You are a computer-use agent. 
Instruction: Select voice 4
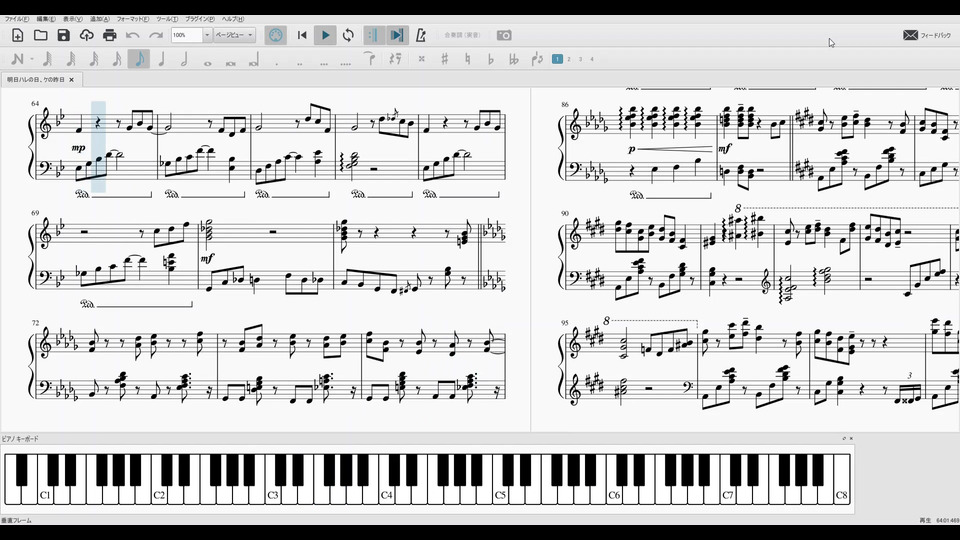(x=592, y=59)
